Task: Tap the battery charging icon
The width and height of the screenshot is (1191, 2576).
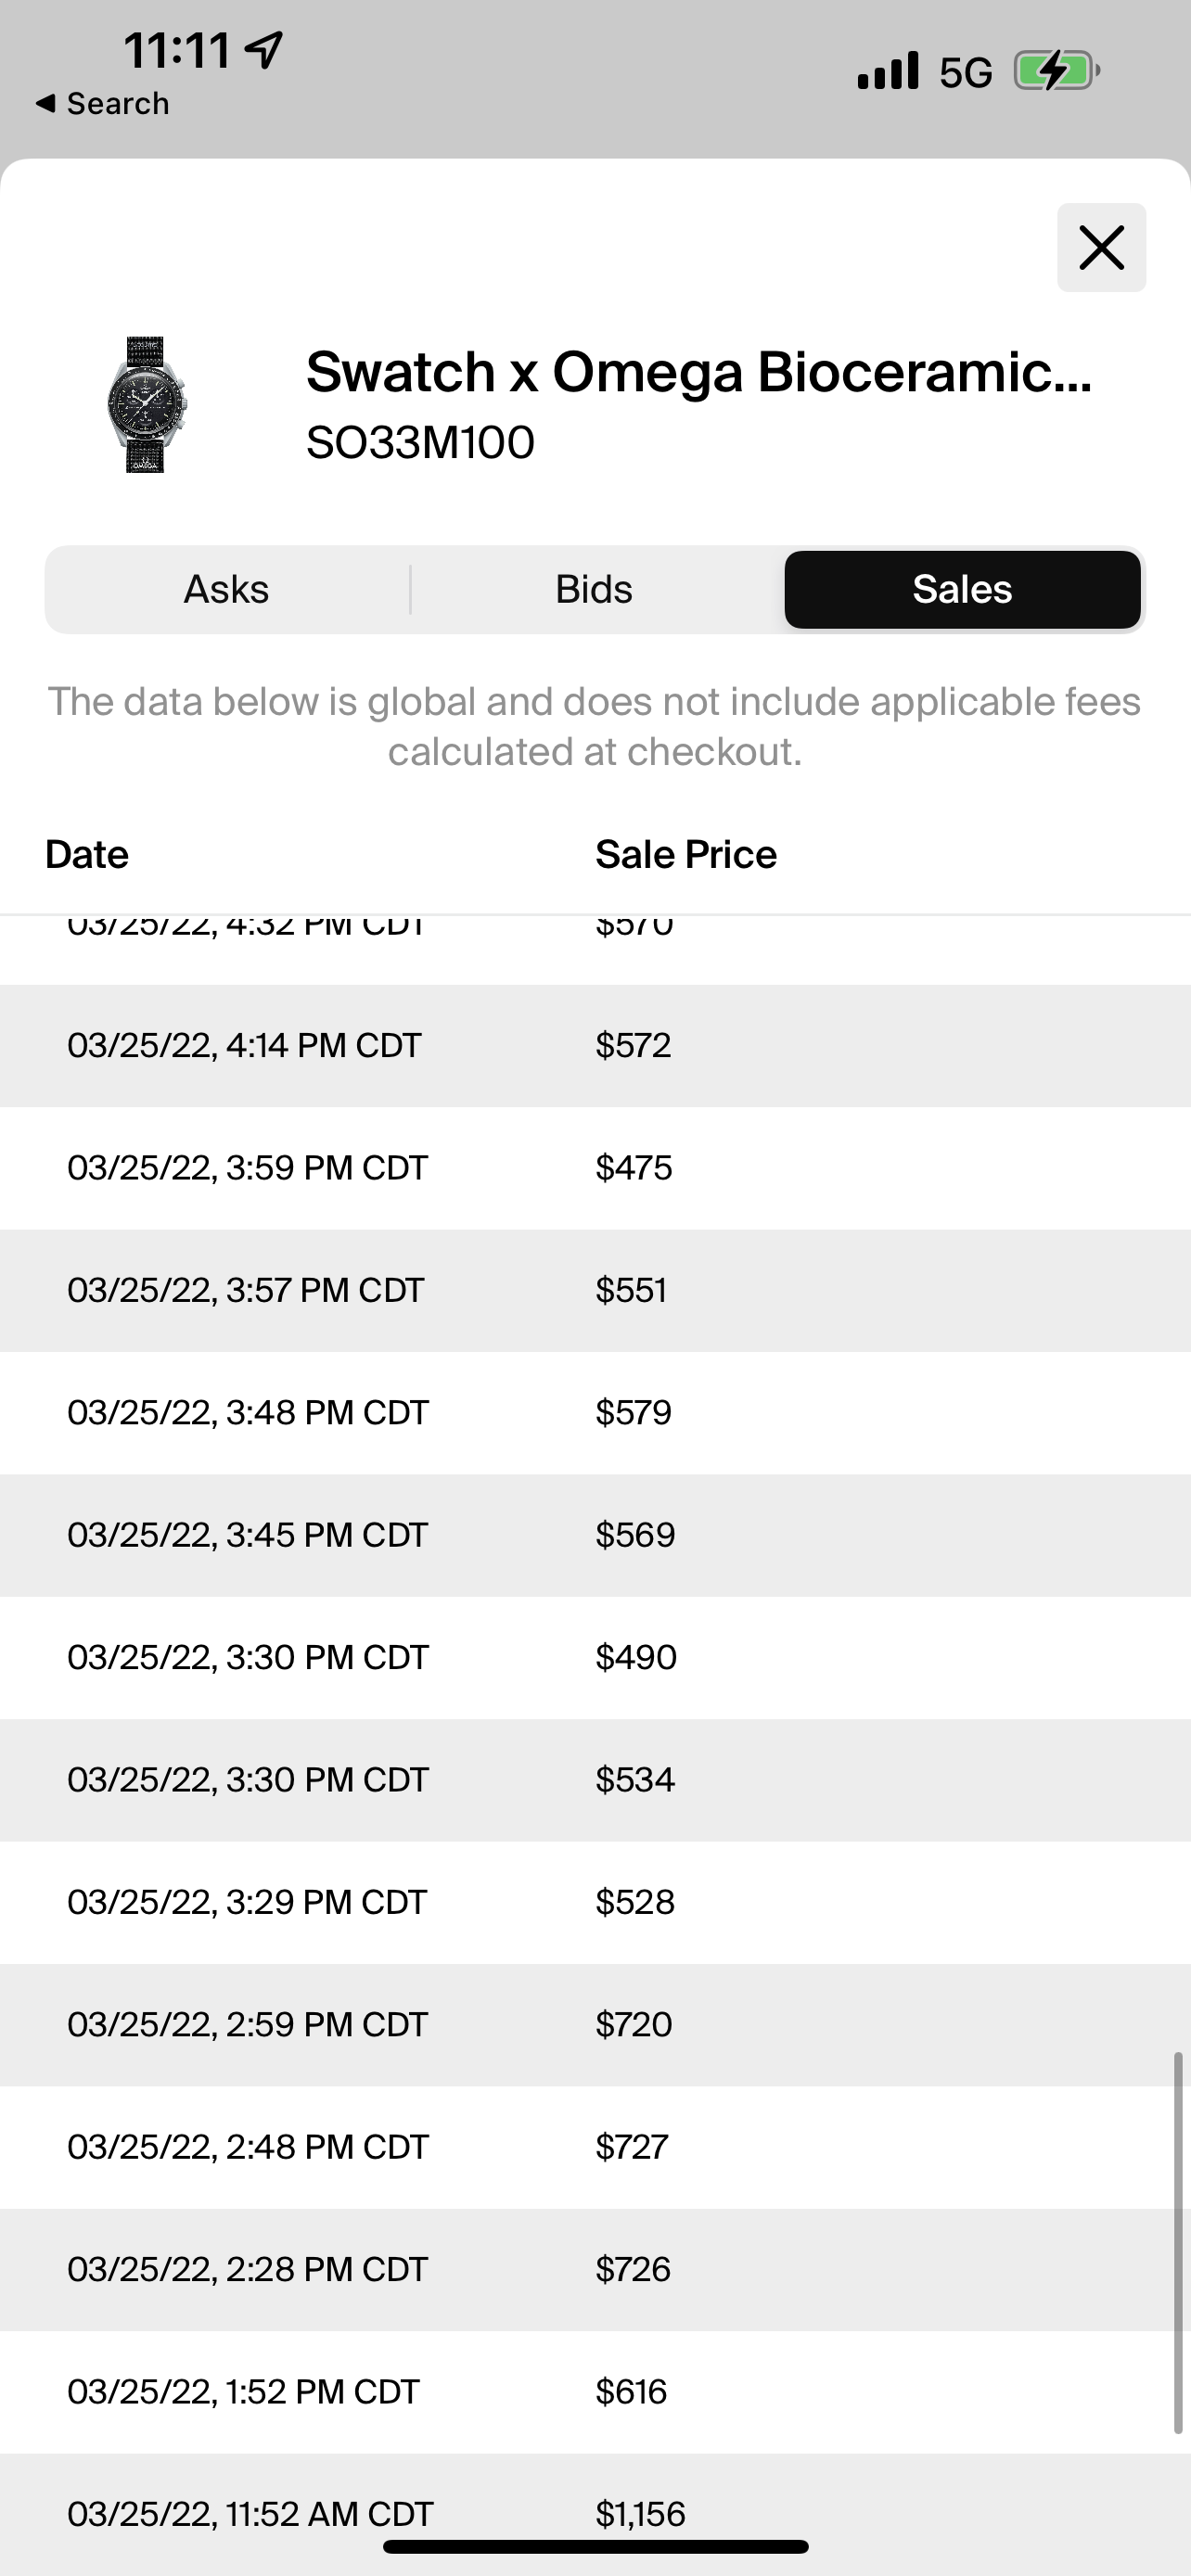Action: [1056, 71]
